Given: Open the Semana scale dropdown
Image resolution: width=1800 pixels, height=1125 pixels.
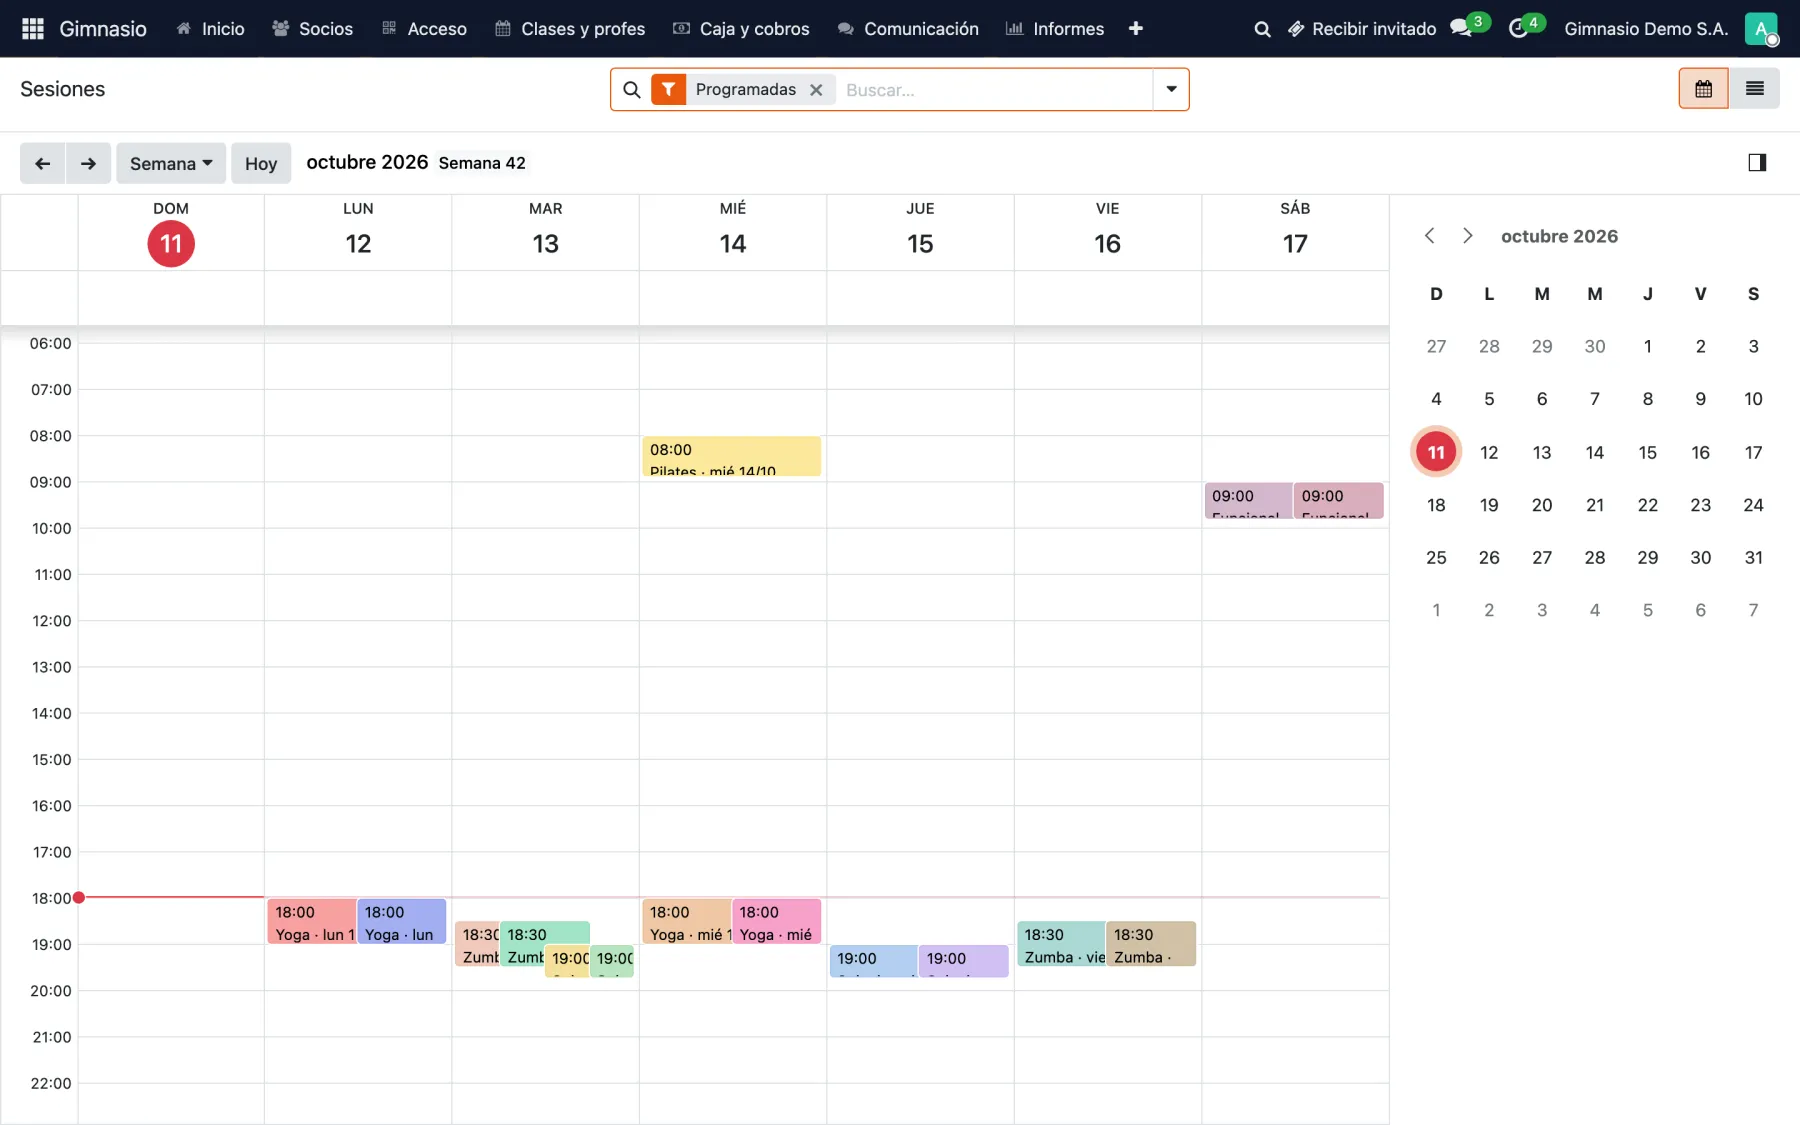Looking at the screenshot, I should [x=171, y=163].
